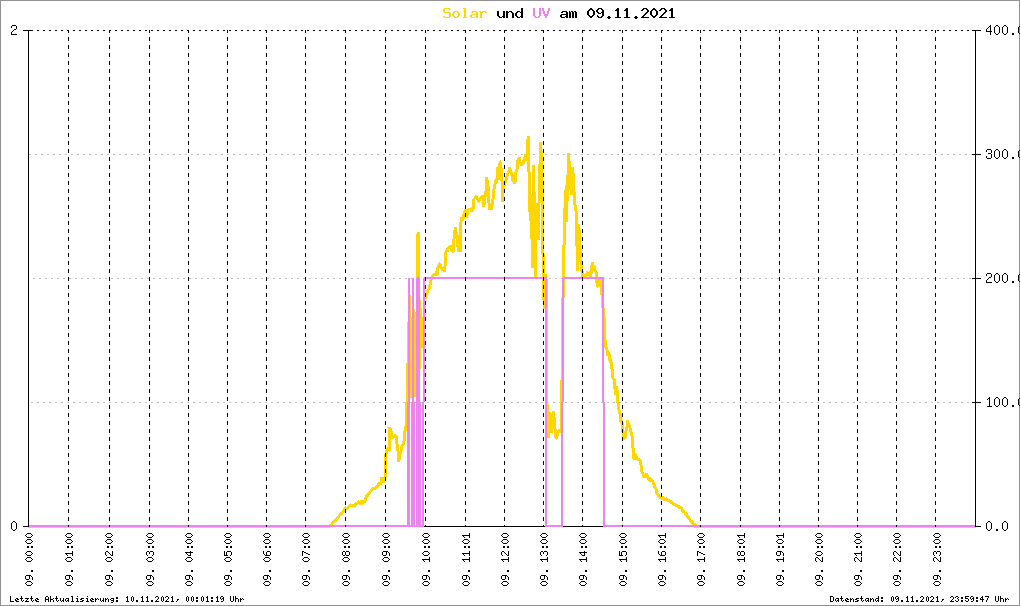The height and width of the screenshot is (606, 1020).
Task: Click the "09. 00:00" time axis label
Action: 29,560
